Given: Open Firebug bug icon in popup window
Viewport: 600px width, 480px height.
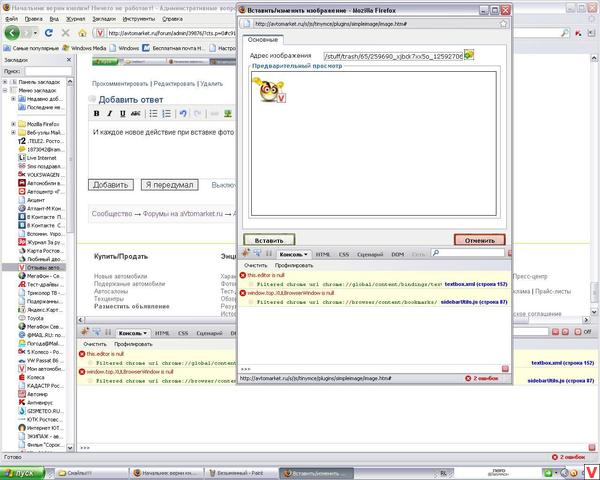Looking at the screenshot, I should click(246, 252).
